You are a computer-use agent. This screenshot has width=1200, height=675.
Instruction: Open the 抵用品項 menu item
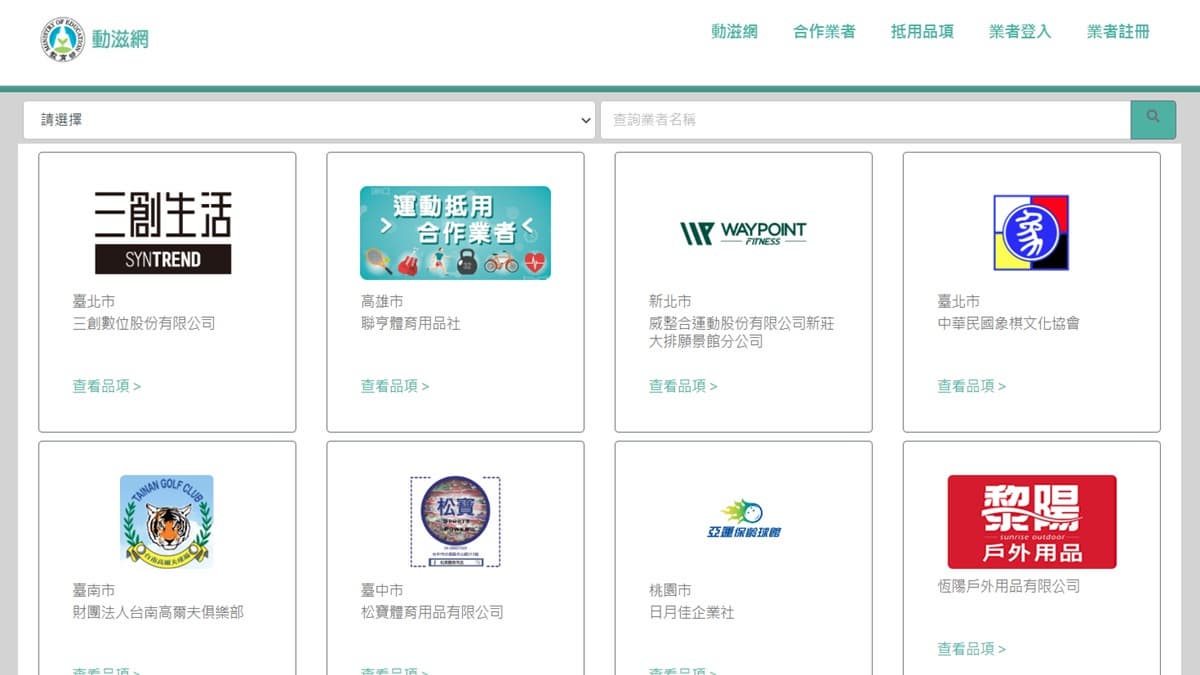coord(922,31)
